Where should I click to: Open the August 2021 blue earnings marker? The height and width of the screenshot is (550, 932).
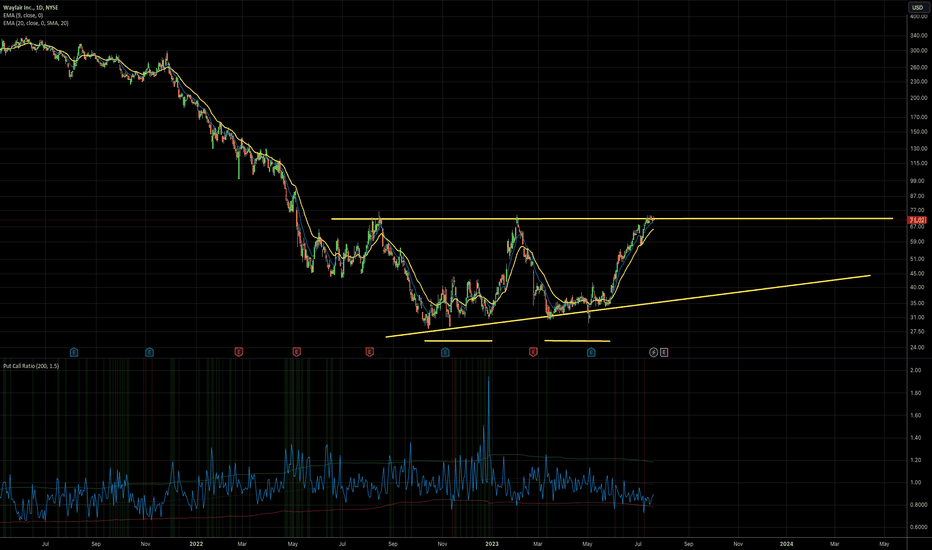tap(74, 352)
